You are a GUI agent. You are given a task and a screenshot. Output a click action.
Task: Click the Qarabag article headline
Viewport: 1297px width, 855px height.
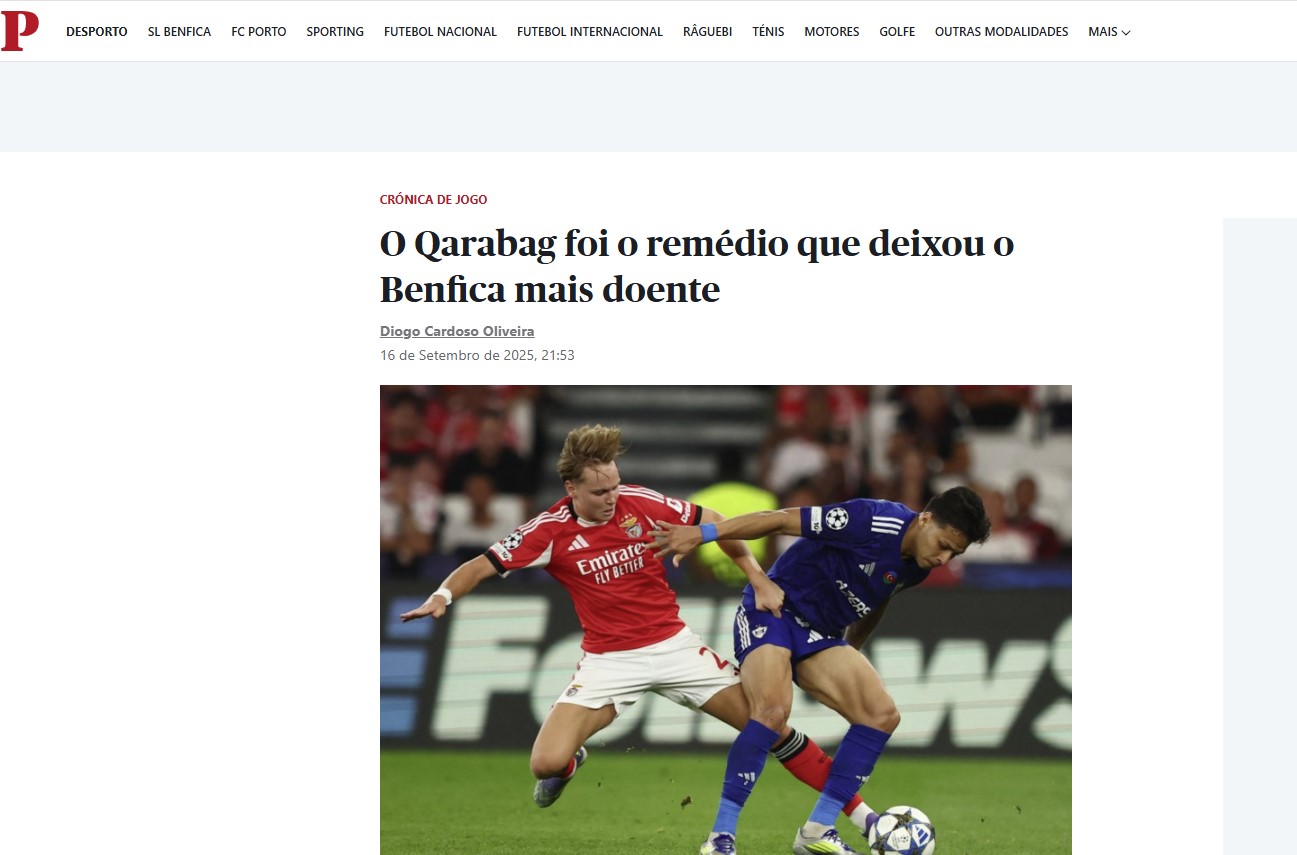697,267
